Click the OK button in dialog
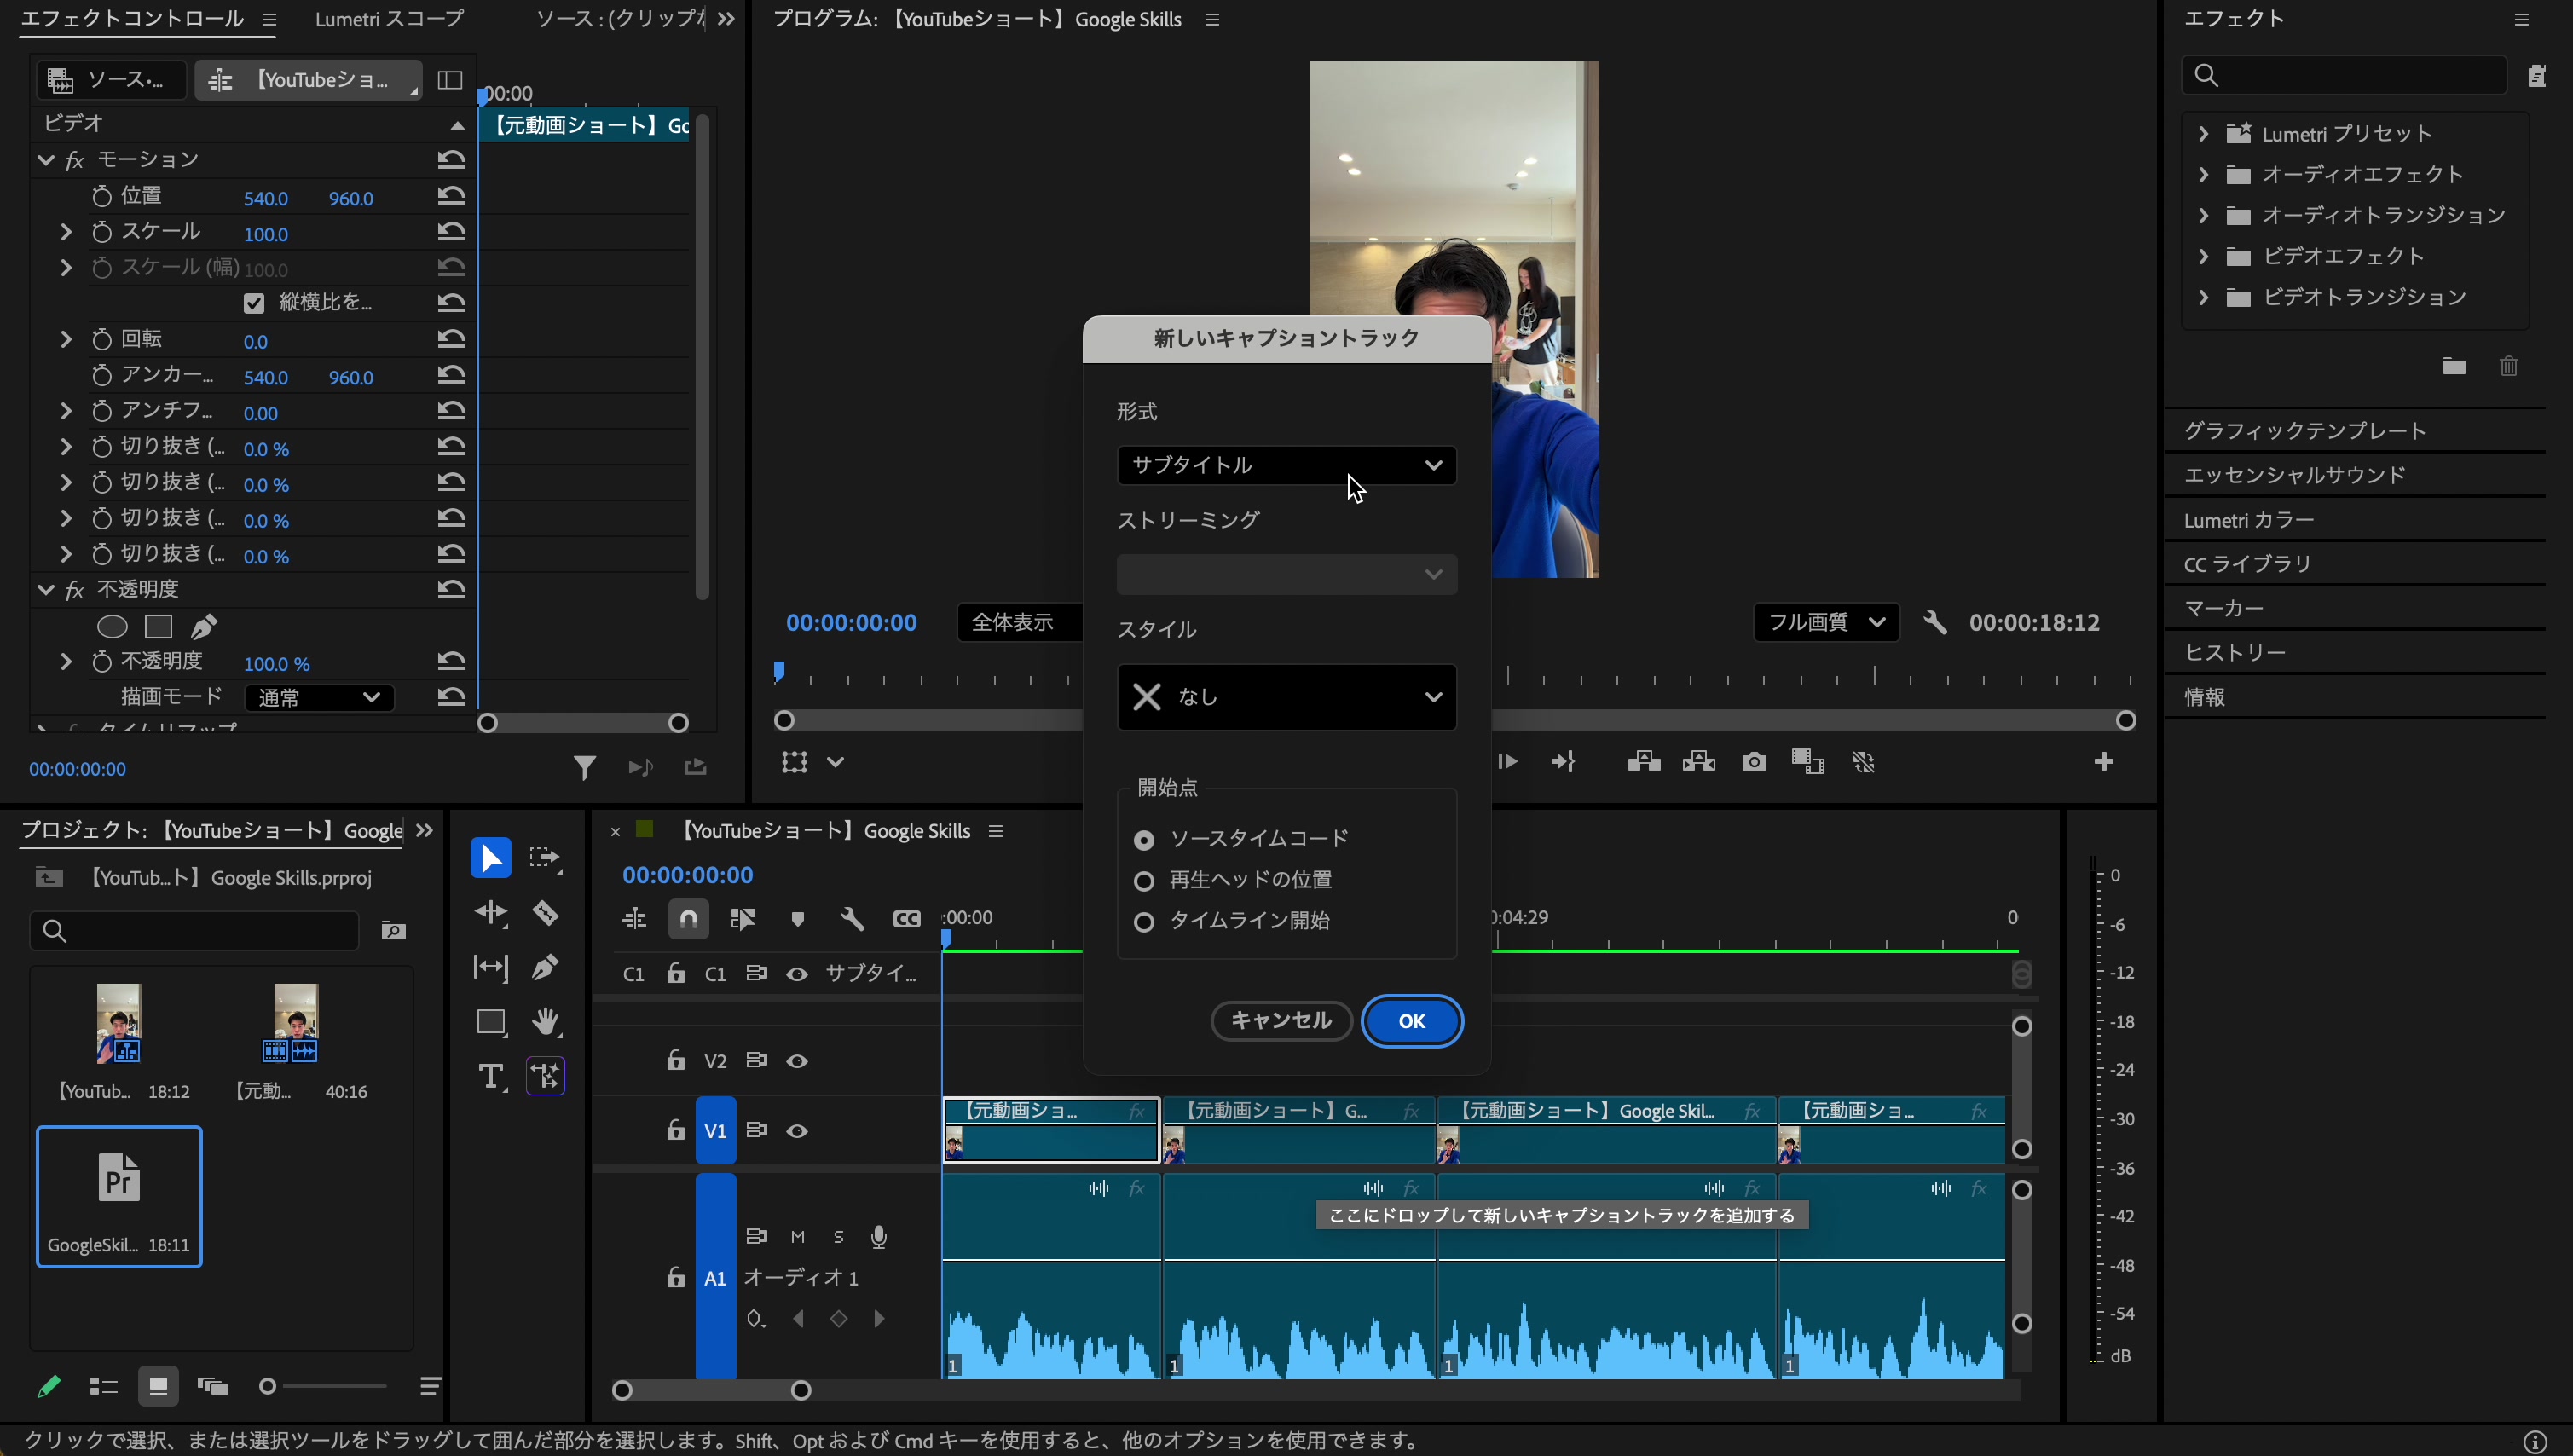This screenshot has width=2573, height=1456. [x=1411, y=1021]
